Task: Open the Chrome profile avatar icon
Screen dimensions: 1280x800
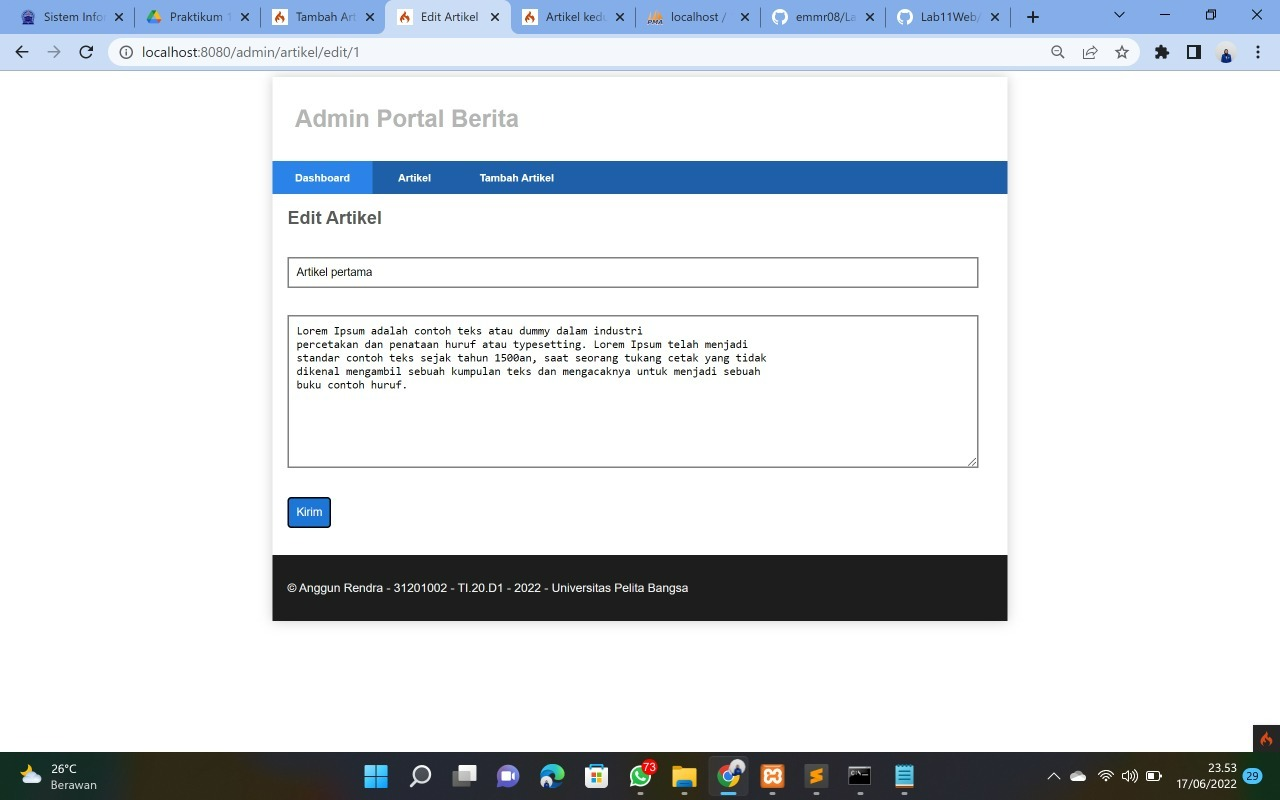Action: click(x=1225, y=52)
